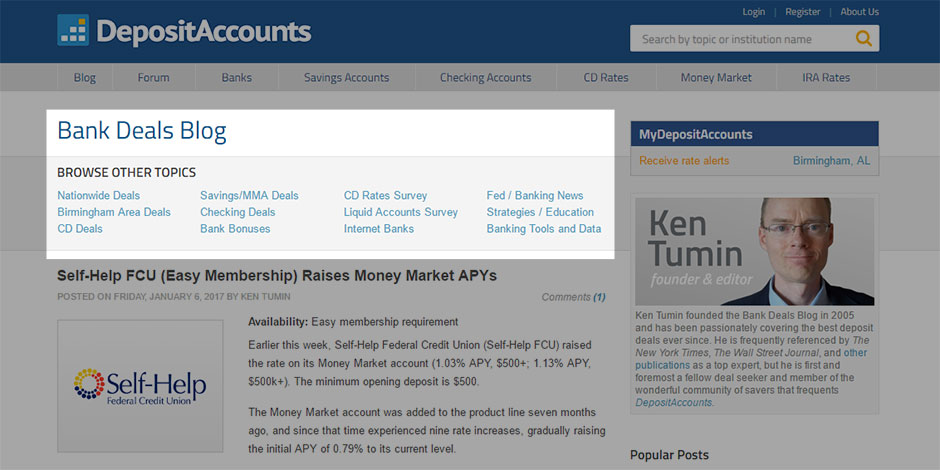Image resolution: width=940 pixels, height=470 pixels.
Task: Open Fed / Banking News topic
Action: [535, 195]
